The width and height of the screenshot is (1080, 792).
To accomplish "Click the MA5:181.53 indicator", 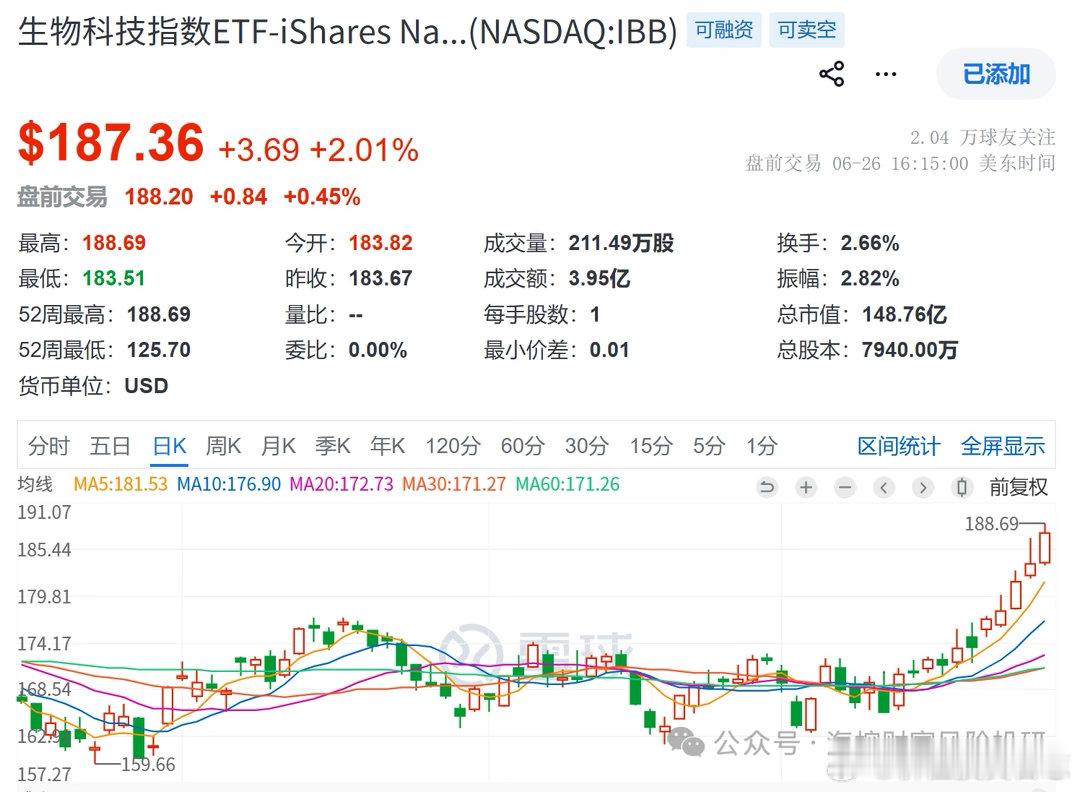I will [121, 484].
